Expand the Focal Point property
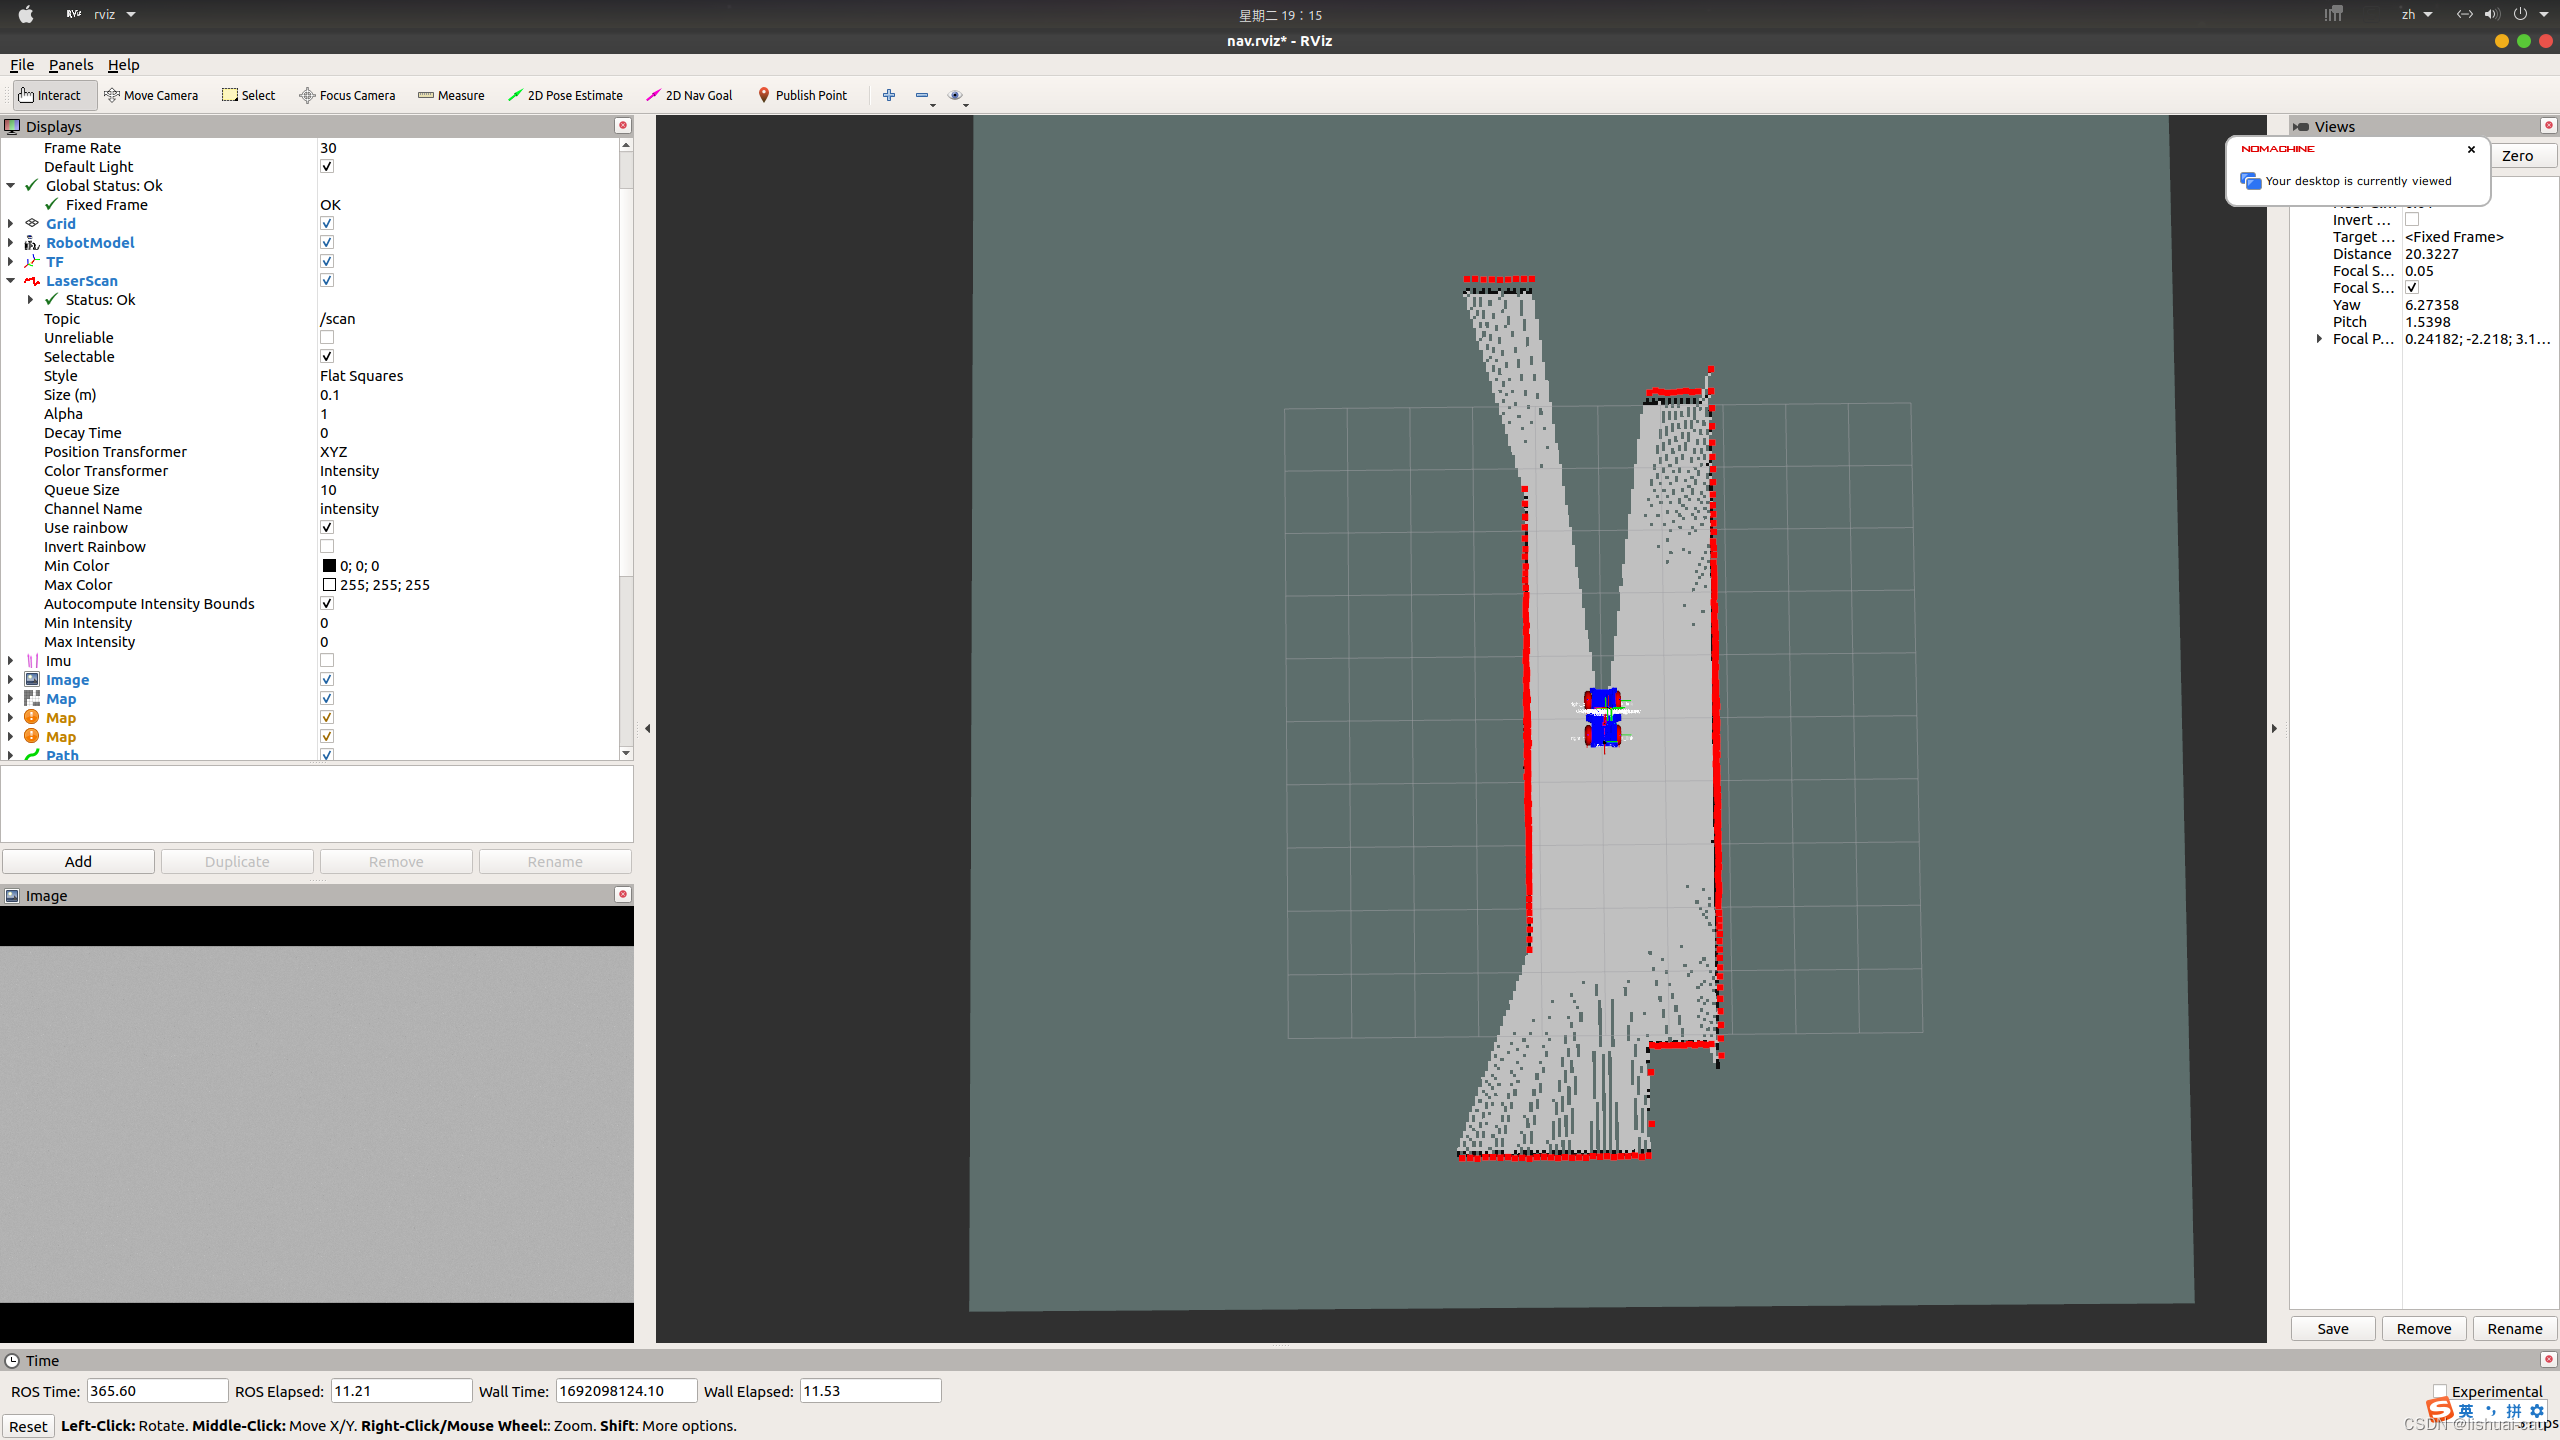The width and height of the screenshot is (2560, 1440). [2319, 339]
